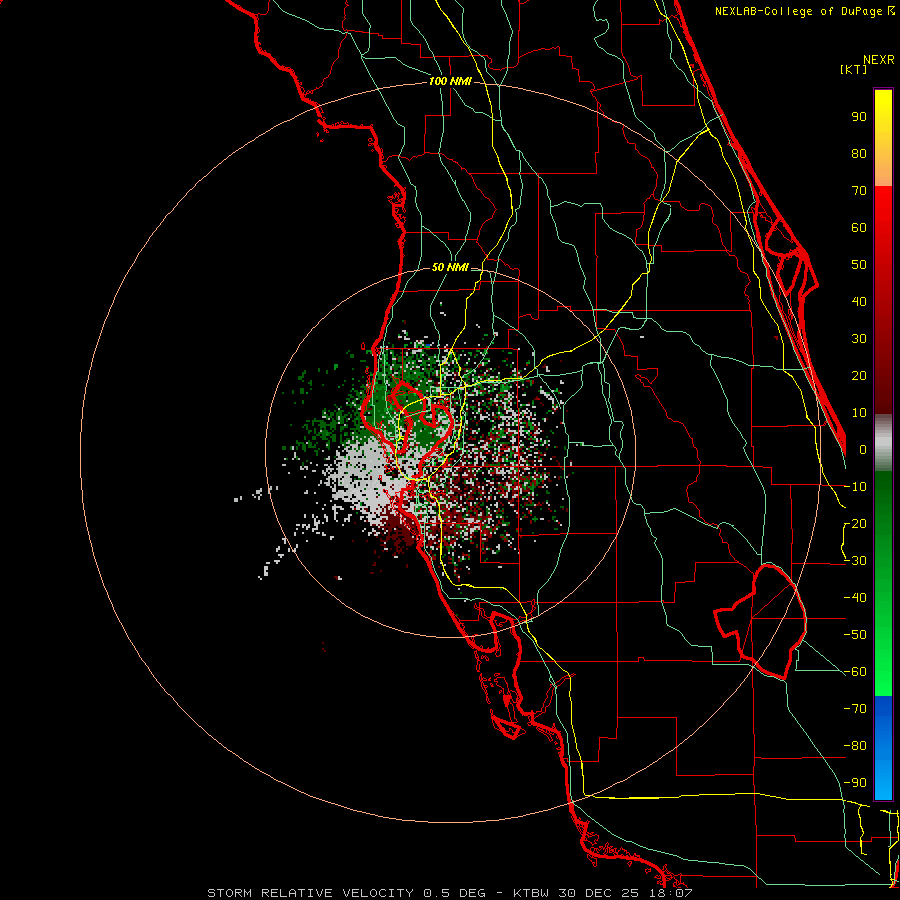Click the -90 scale value
This screenshot has width=900, height=900.
tap(855, 783)
